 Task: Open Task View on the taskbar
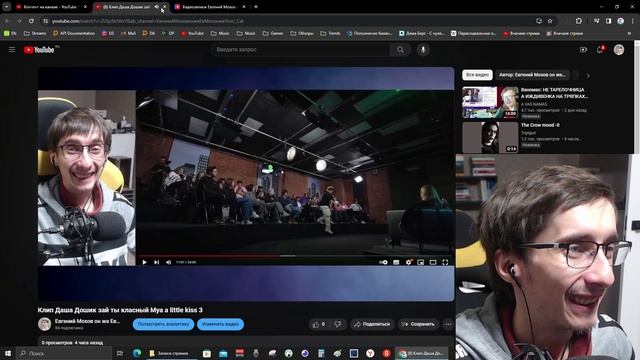pos(120,353)
